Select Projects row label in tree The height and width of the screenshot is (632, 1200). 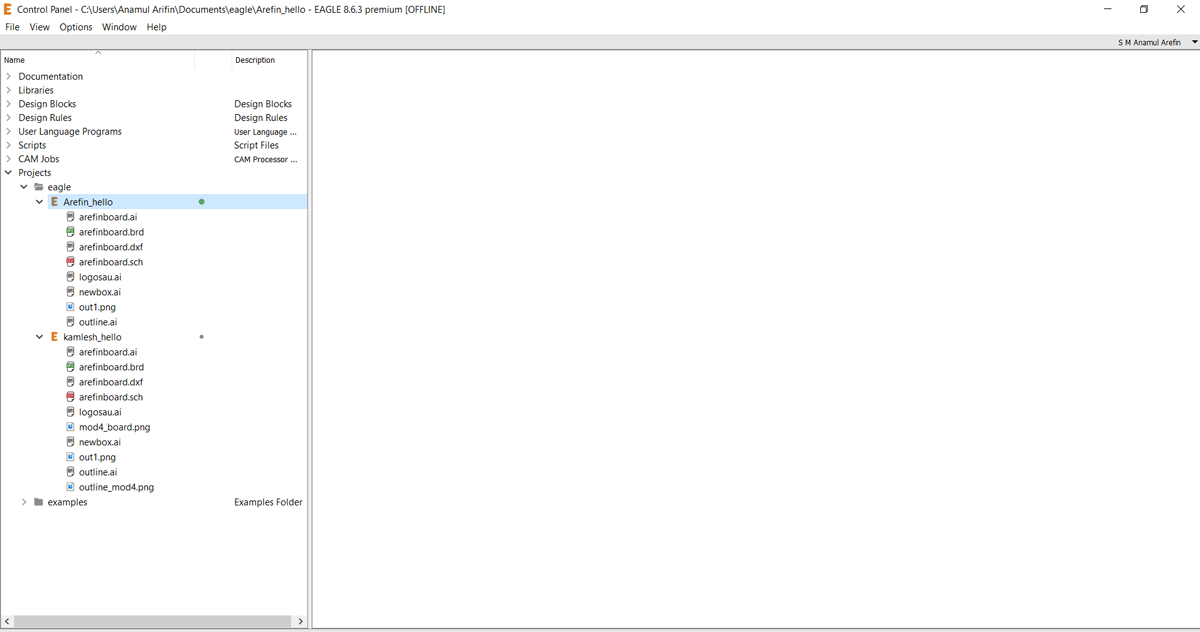(35, 173)
